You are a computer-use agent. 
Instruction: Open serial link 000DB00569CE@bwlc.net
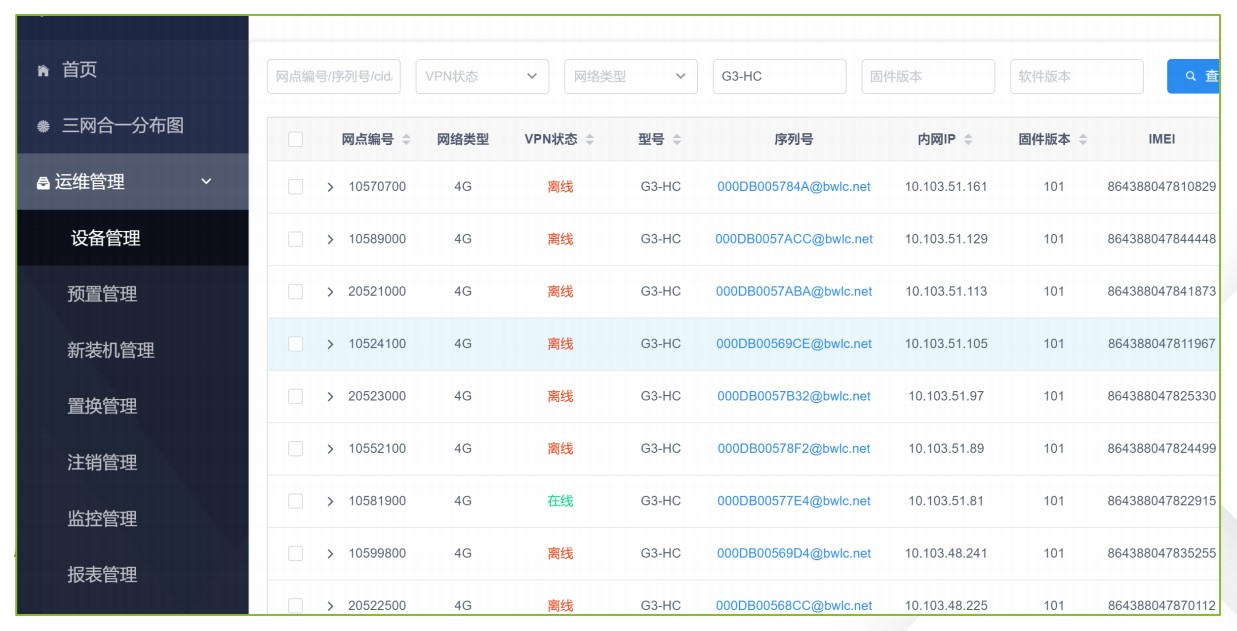pyautogui.click(x=794, y=344)
